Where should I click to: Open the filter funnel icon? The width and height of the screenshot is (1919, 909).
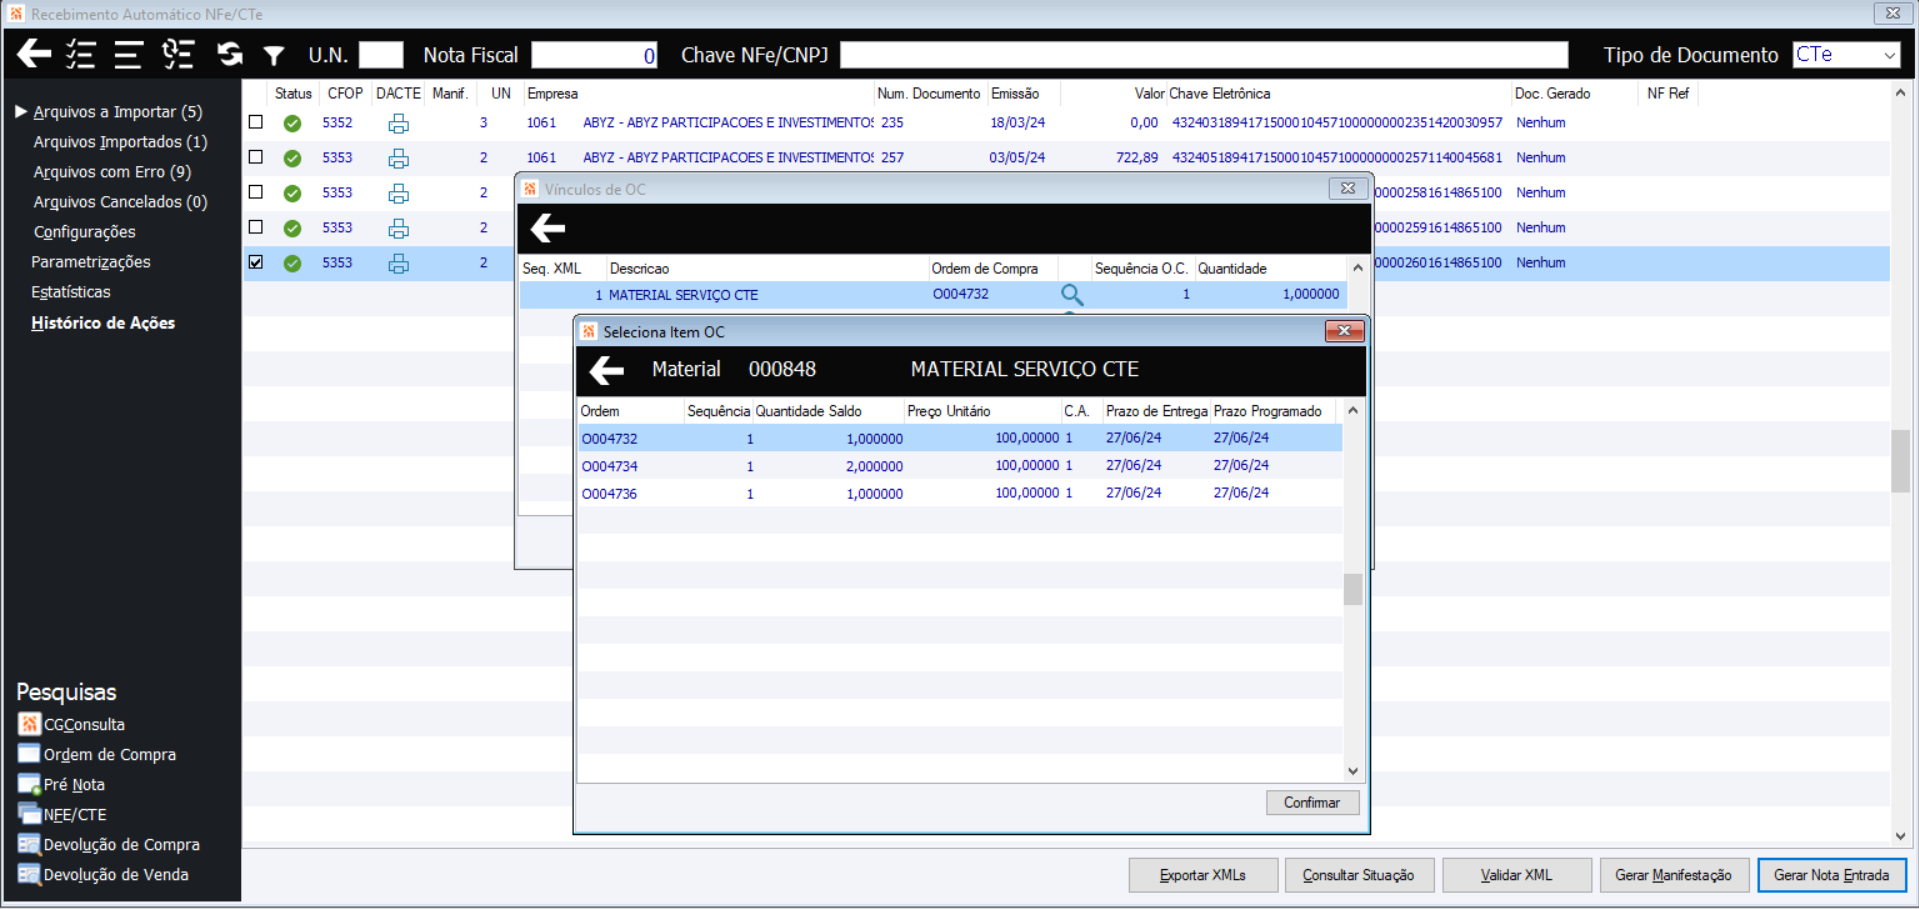(274, 55)
